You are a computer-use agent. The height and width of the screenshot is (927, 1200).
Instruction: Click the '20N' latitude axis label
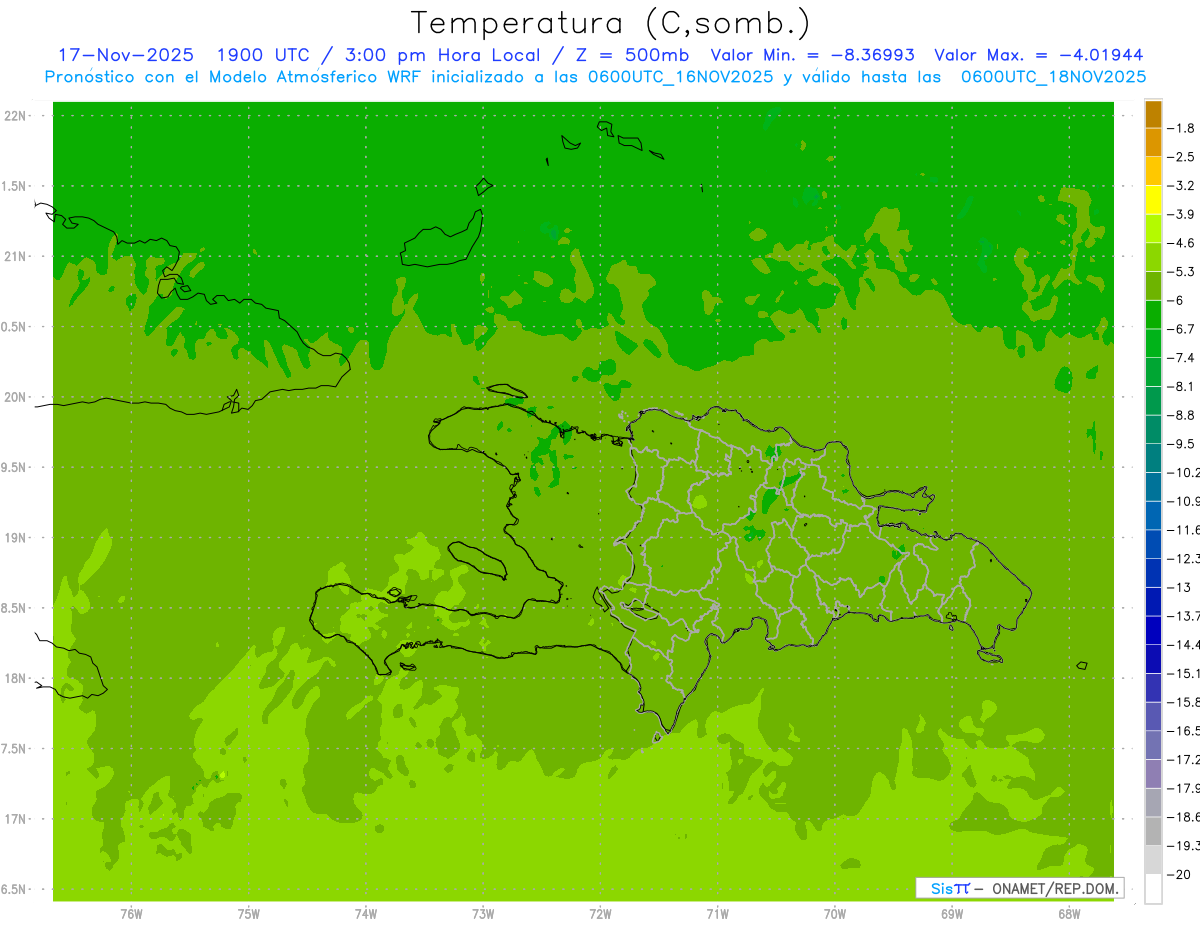17,397
